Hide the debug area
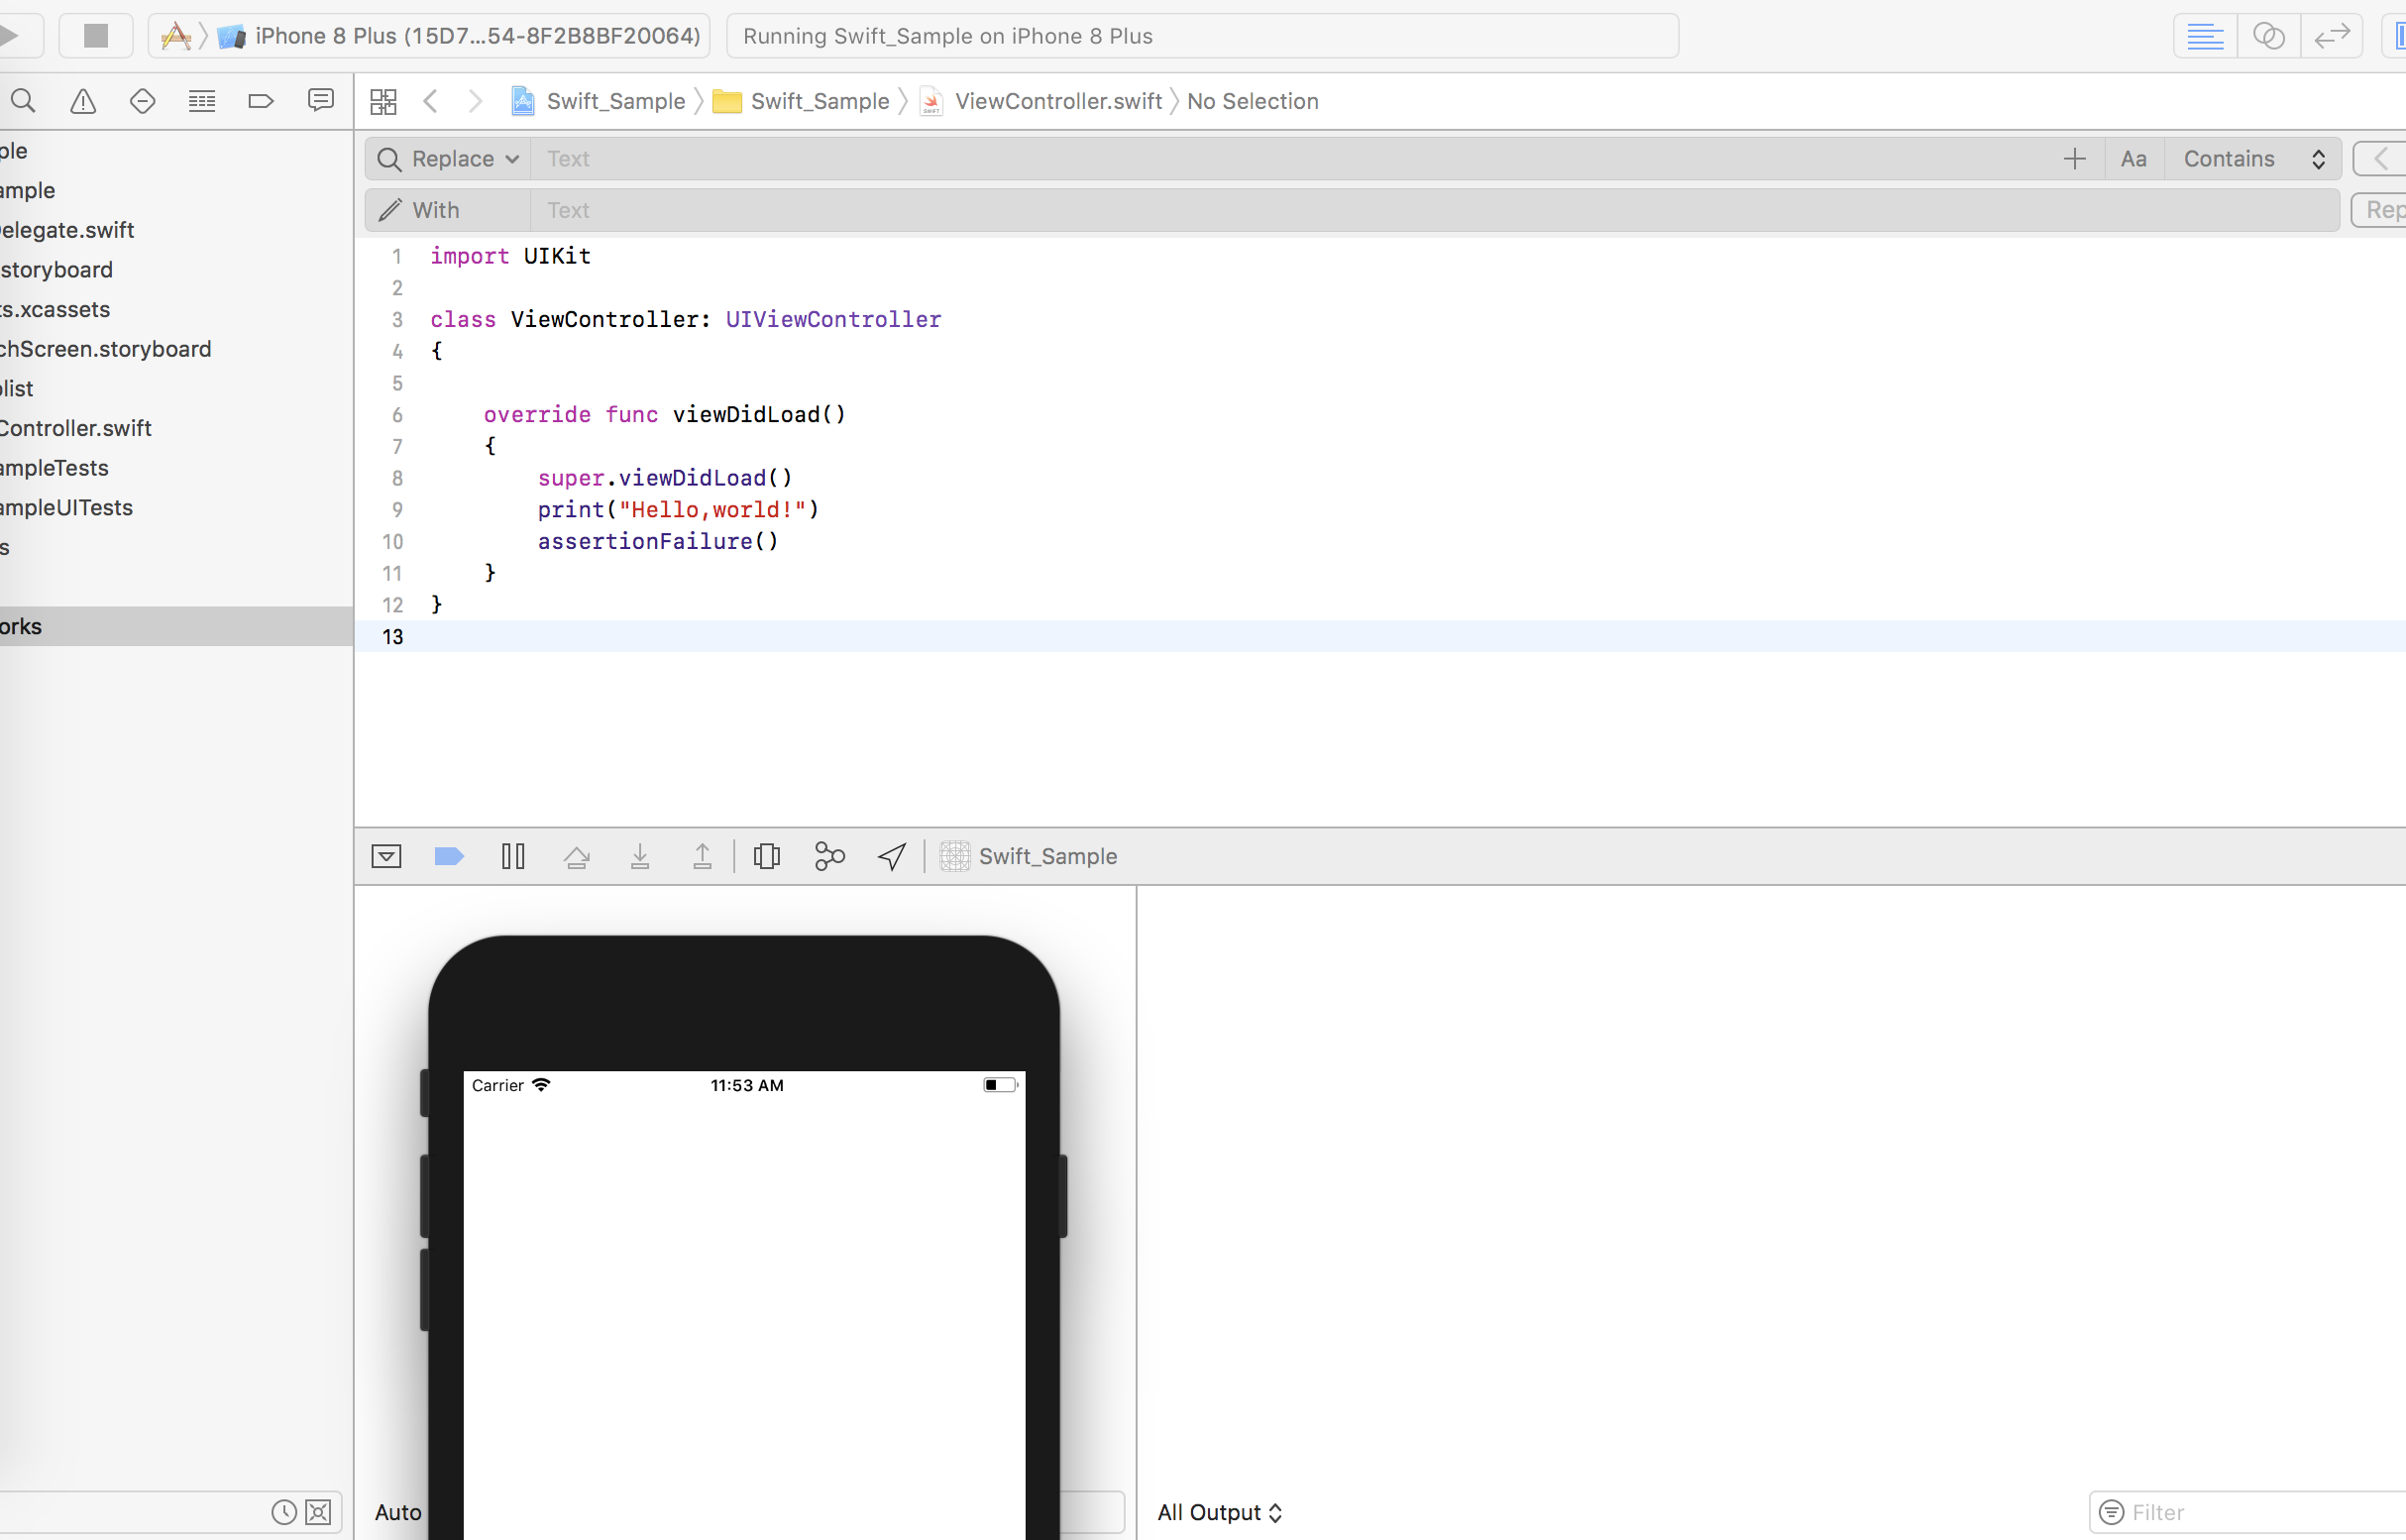This screenshot has width=2406, height=1540. click(x=386, y=856)
